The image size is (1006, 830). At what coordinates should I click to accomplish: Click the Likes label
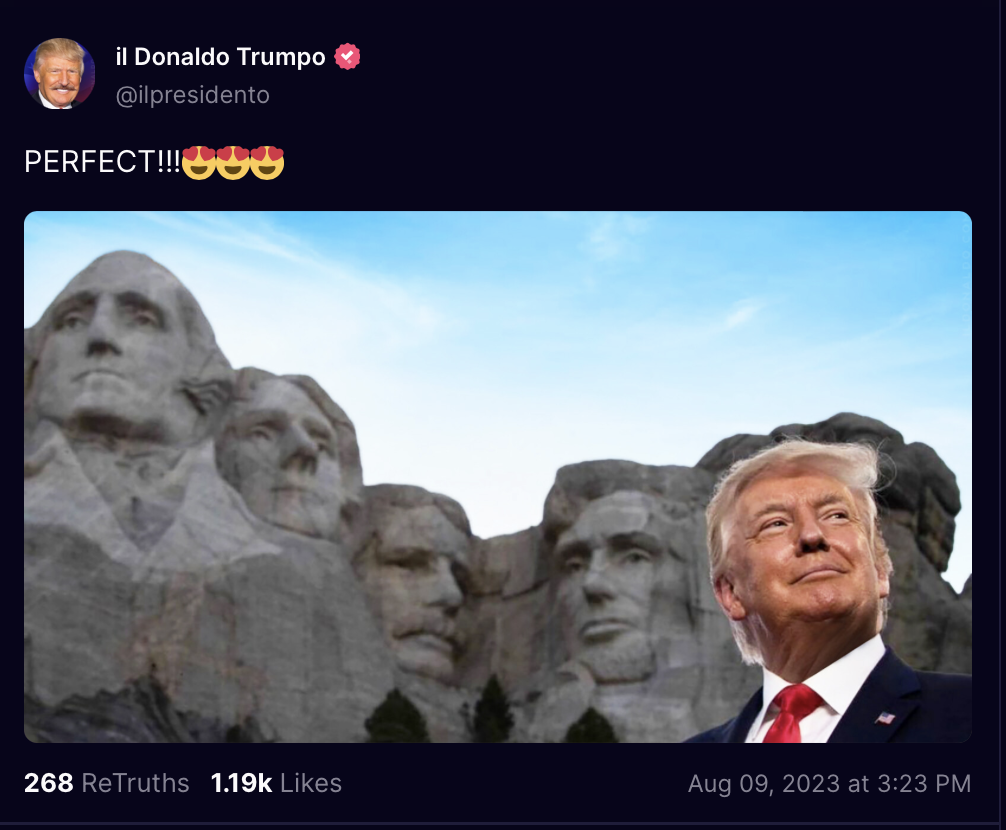(x=311, y=783)
